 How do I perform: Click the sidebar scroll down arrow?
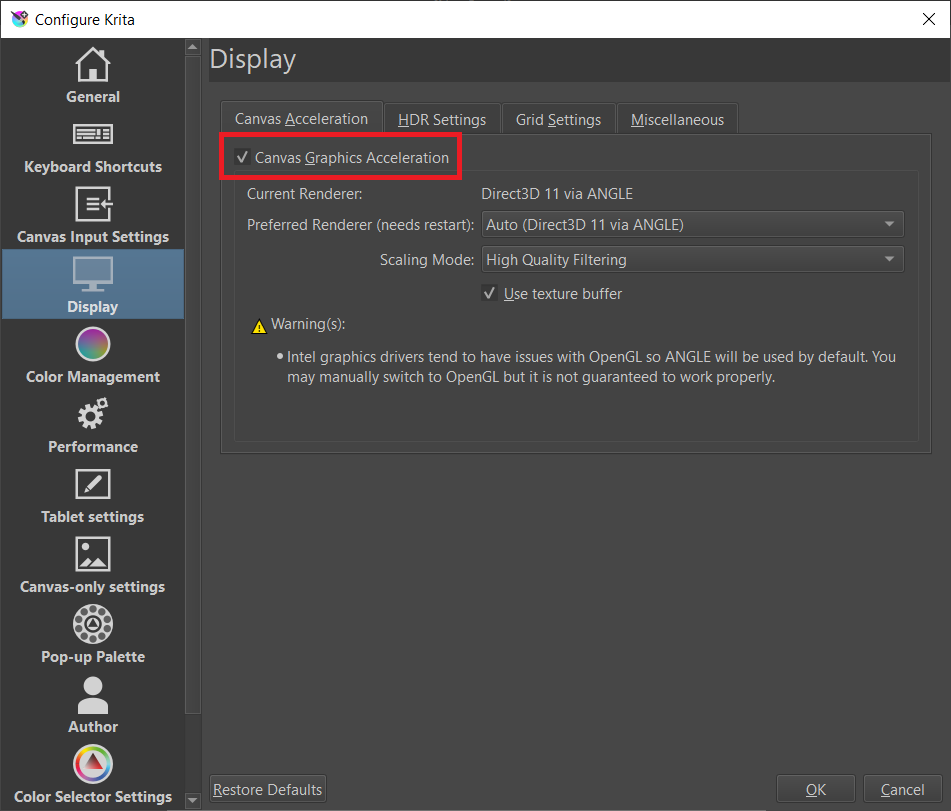click(x=193, y=801)
